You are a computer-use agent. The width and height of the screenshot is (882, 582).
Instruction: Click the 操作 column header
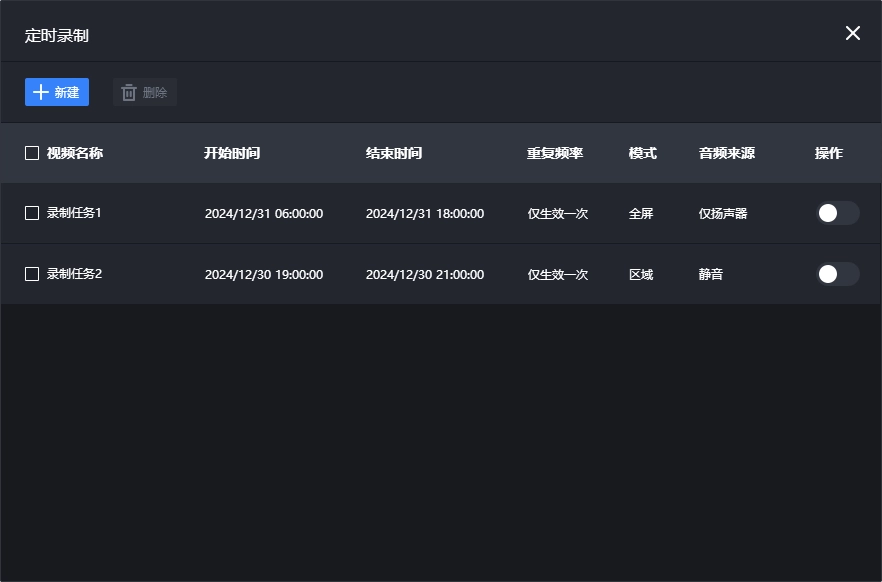tap(829, 153)
